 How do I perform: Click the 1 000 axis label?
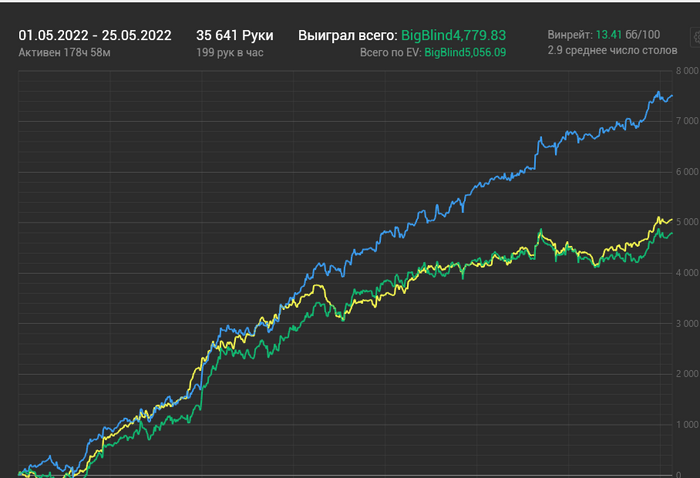(x=687, y=425)
